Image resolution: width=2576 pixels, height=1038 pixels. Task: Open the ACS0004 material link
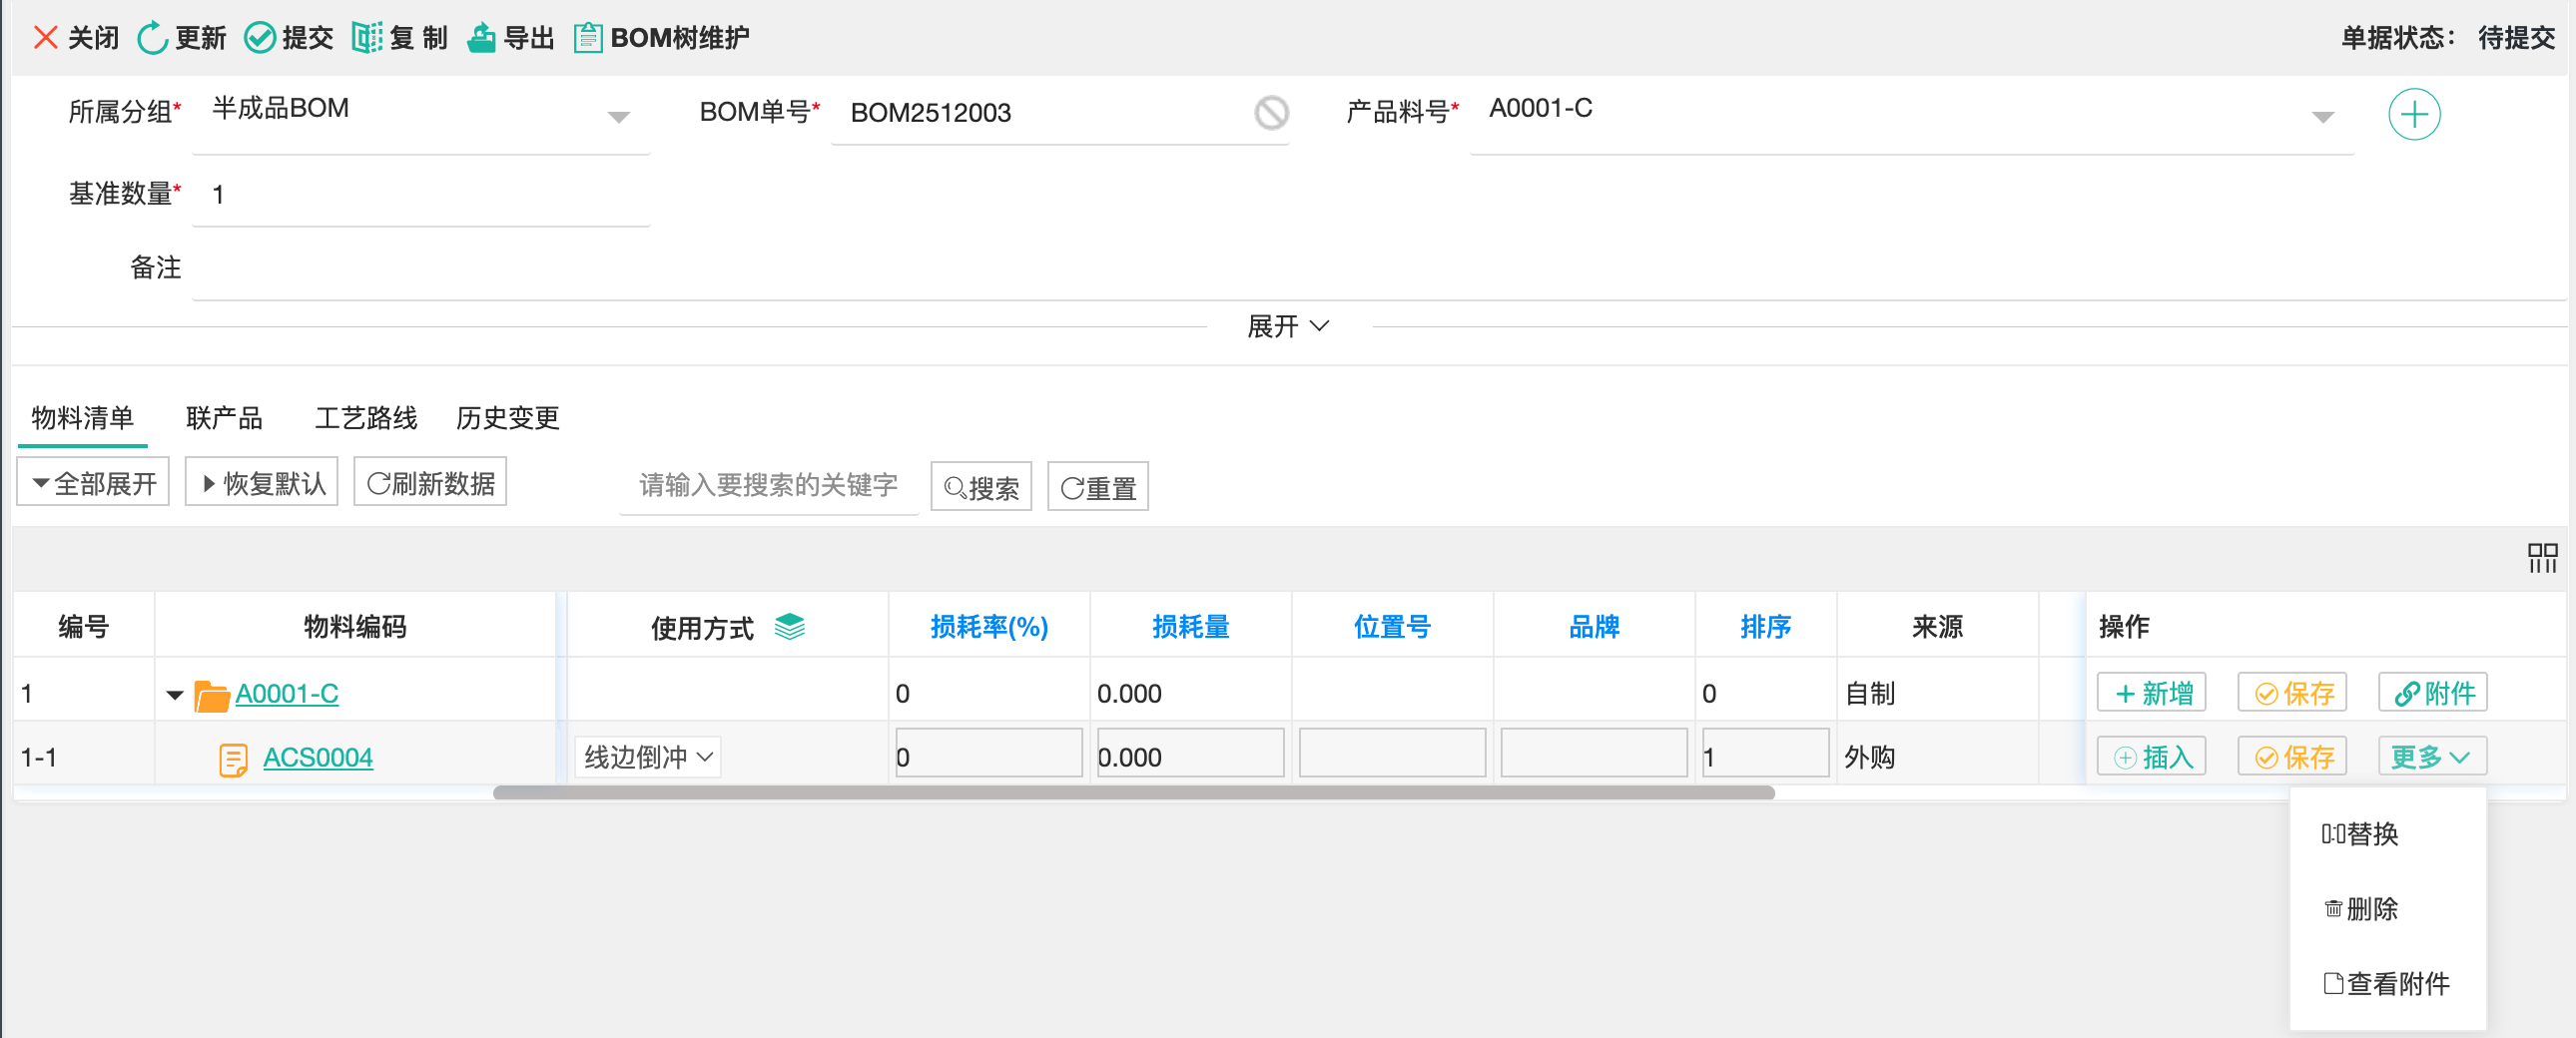[317, 758]
